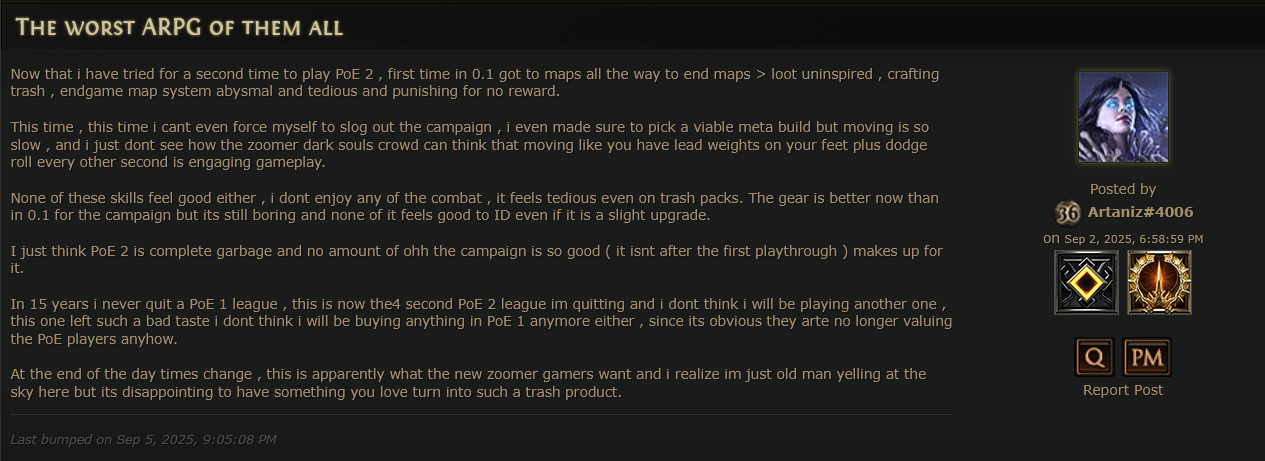Click the 'Posted by' label
1265x461 pixels.
1123,189
